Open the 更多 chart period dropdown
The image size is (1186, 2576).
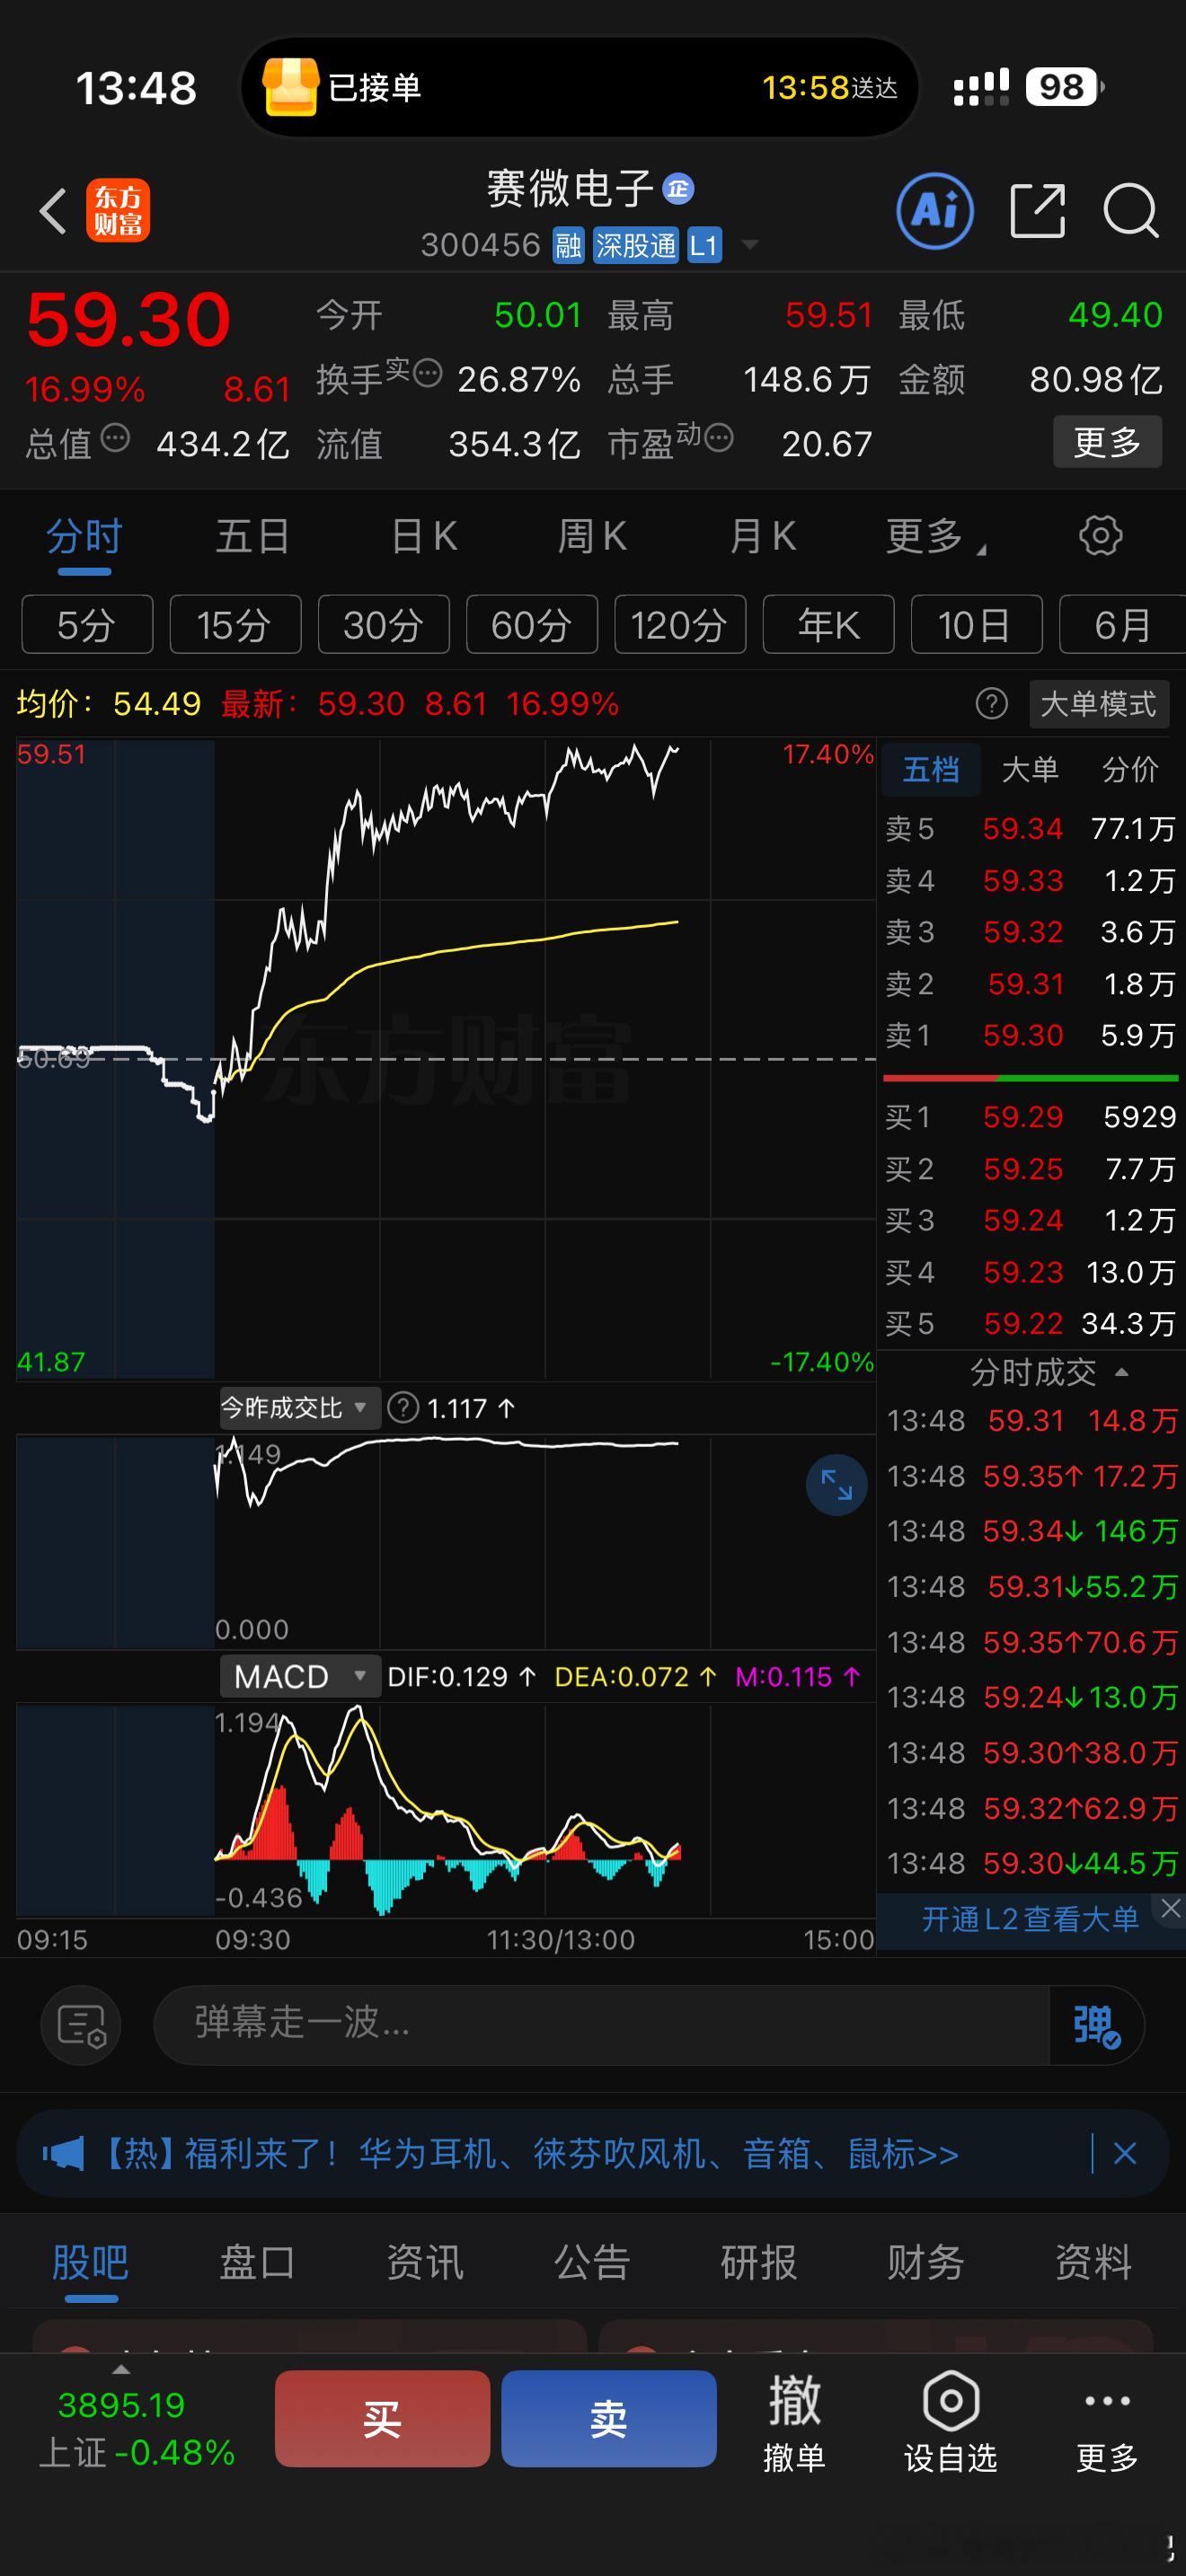pyautogui.click(x=935, y=536)
